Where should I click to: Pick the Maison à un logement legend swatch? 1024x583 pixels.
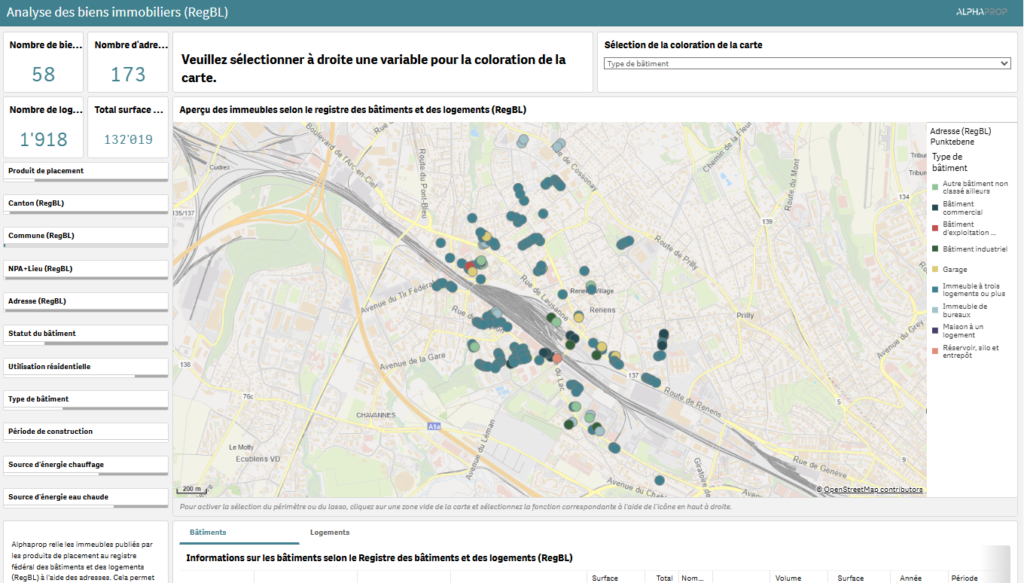point(935,329)
